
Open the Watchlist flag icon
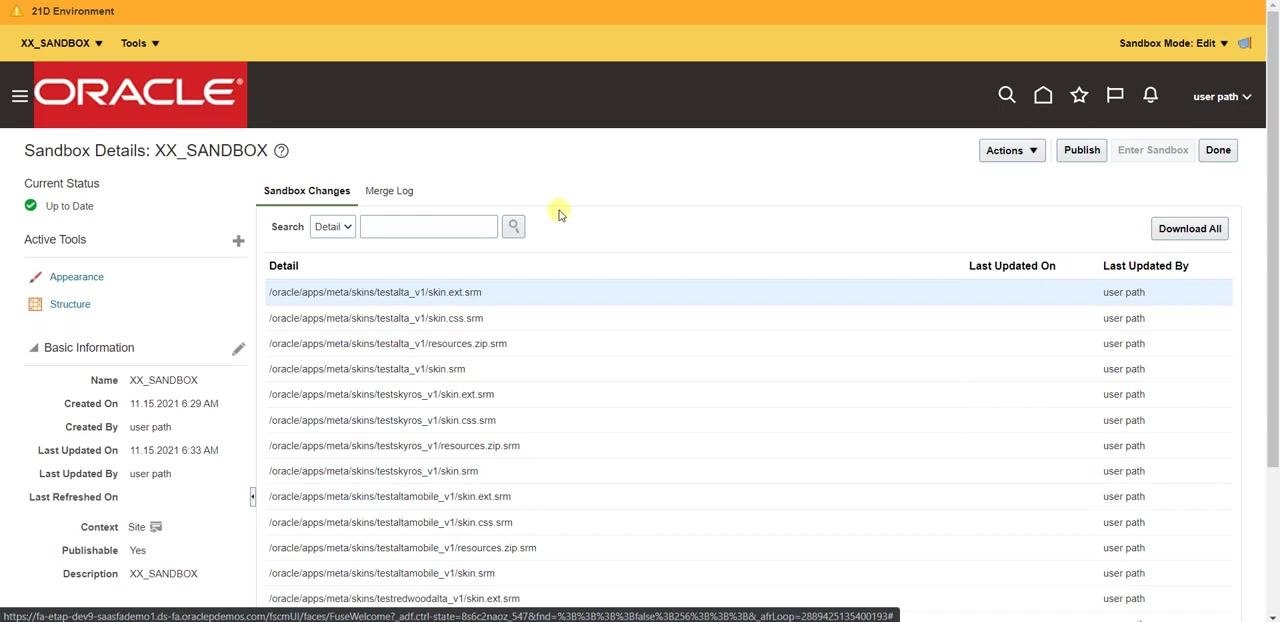point(1115,95)
